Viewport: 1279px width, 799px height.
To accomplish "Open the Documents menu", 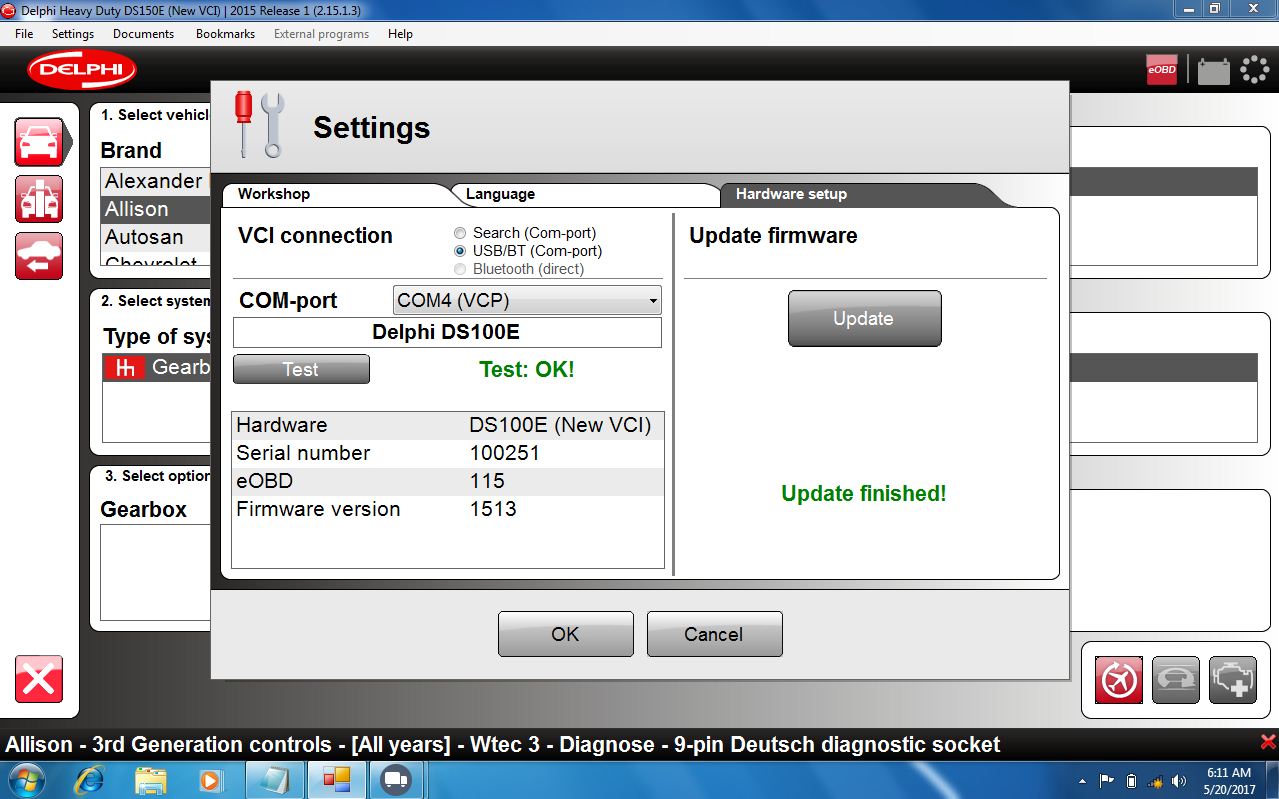I will coord(144,34).
